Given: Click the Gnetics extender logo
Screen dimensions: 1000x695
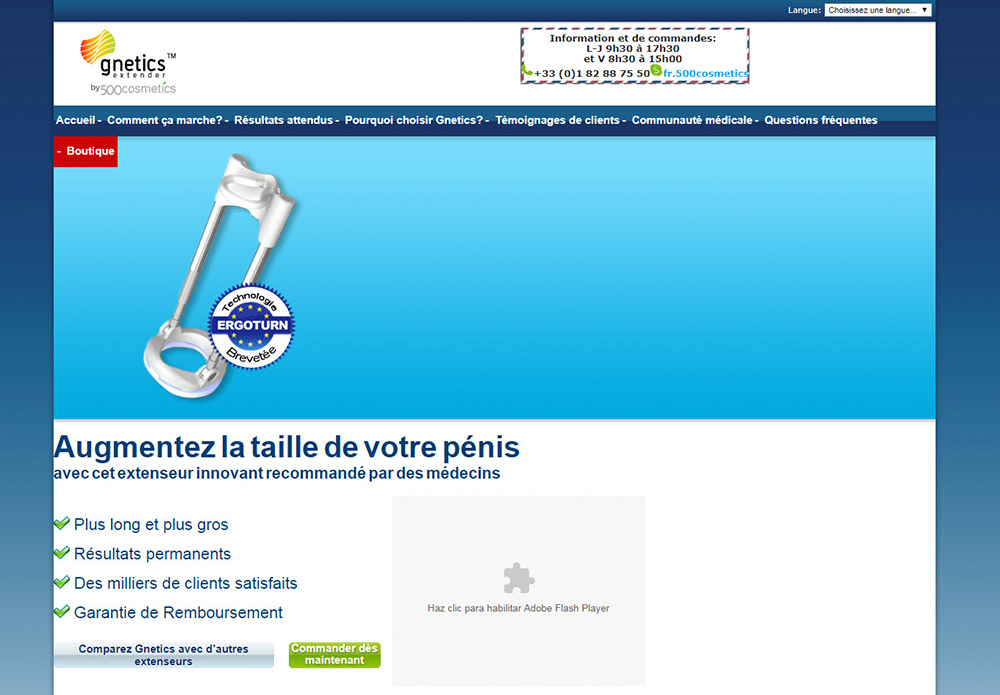Looking at the screenshot, I should pos(128,63).
